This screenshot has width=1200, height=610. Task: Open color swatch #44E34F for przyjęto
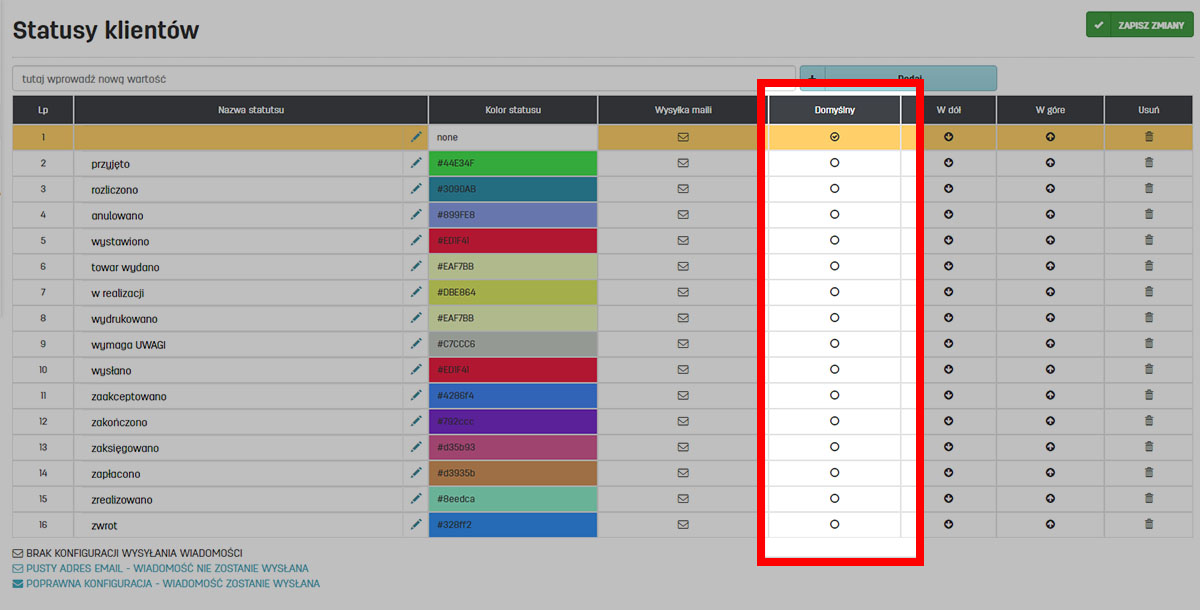tap(512, 163)
